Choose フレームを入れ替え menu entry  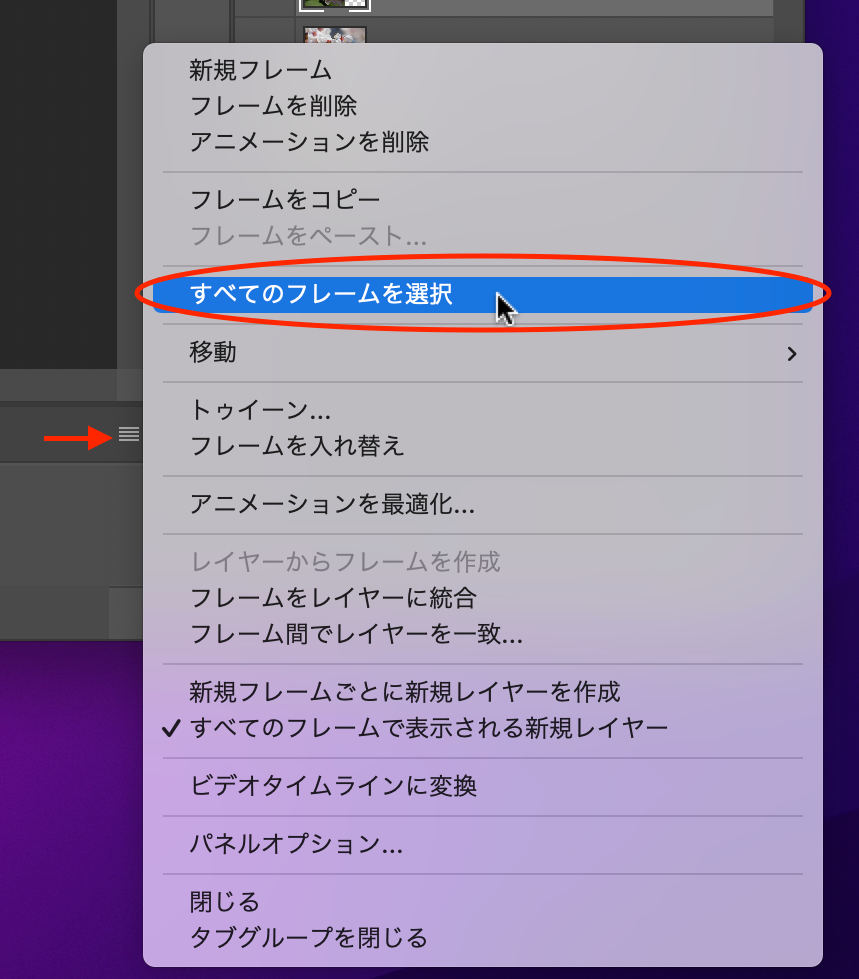coord(483,446)
